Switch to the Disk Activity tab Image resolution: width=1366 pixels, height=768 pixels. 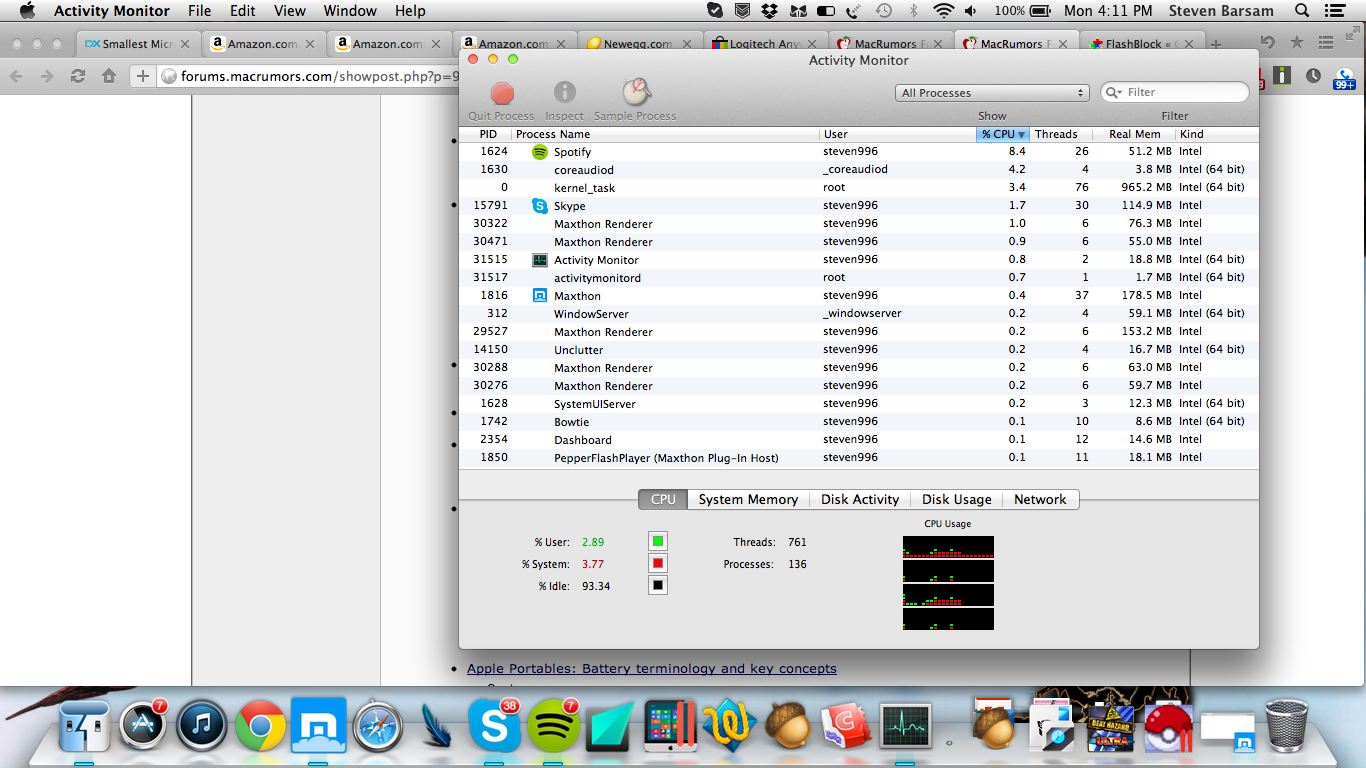click(x=860, y=499)
